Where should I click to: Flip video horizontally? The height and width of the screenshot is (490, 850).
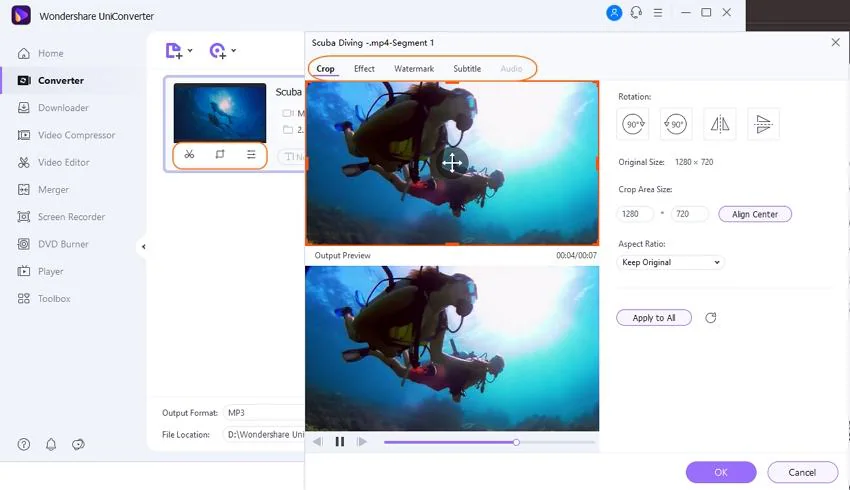pyautogui.click(x=720, y=124)
